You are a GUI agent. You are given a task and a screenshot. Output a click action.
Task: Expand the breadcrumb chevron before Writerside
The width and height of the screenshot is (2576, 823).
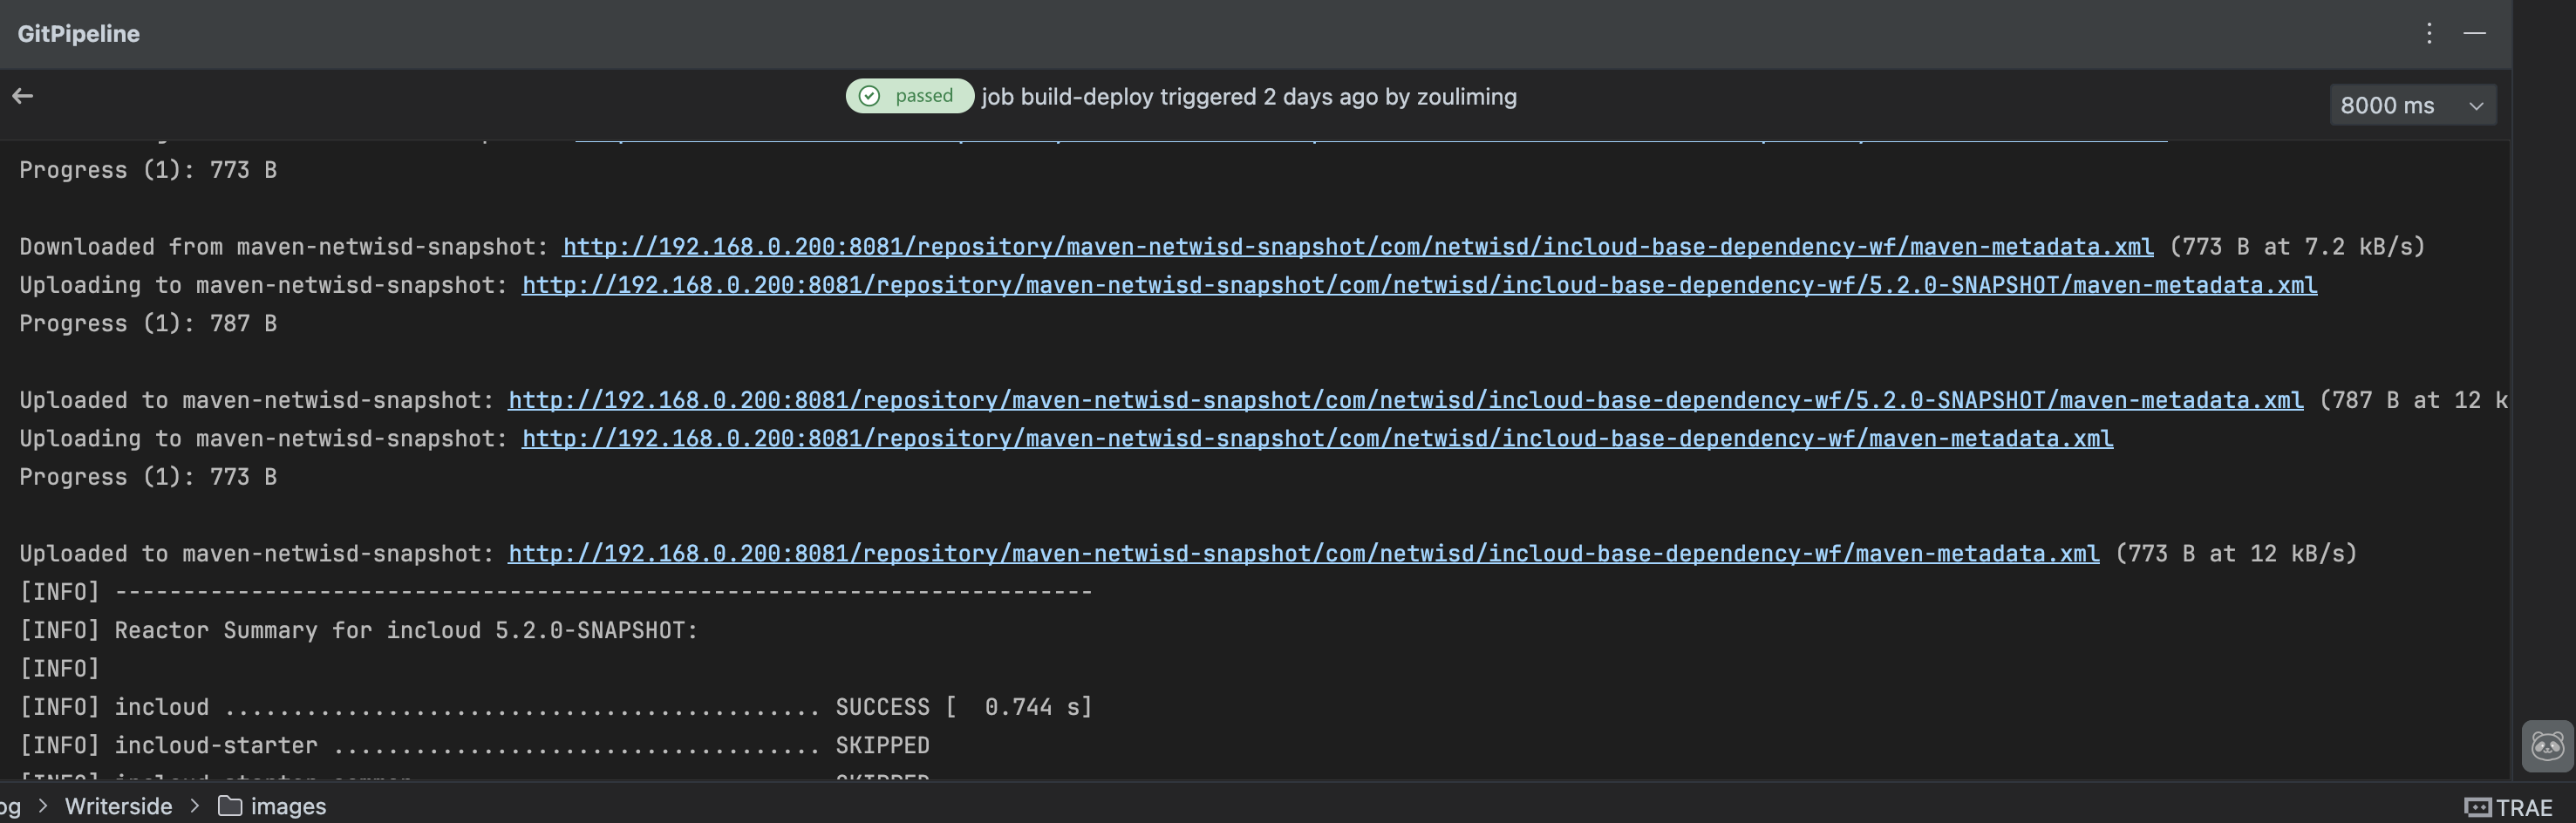tap(43, 806)
